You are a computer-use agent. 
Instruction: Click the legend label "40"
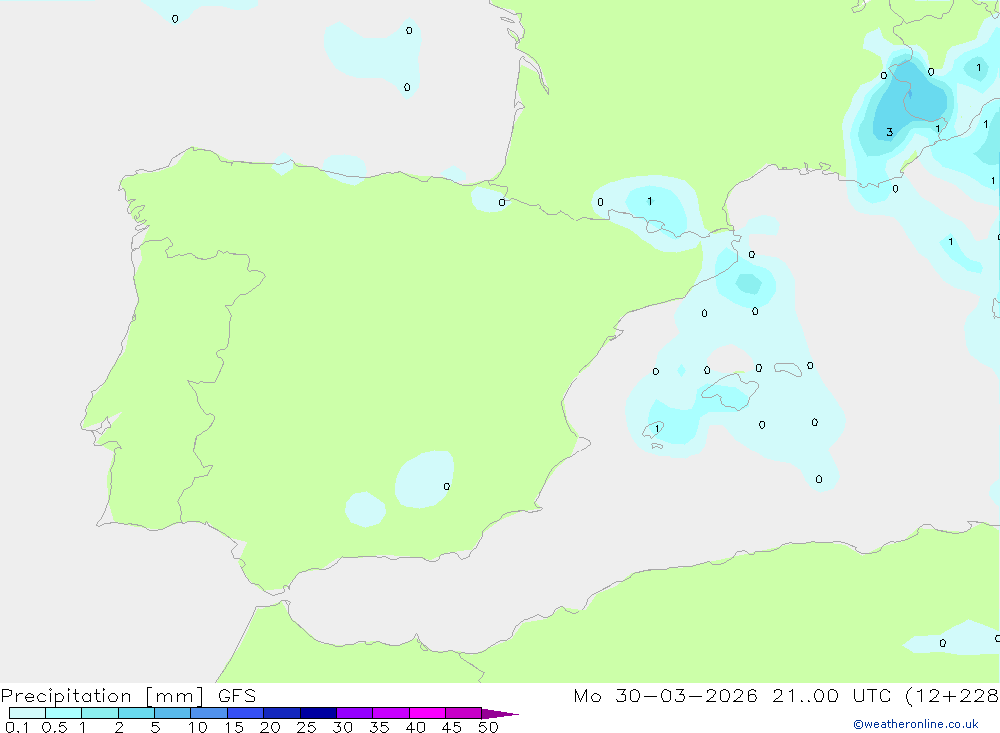[416, 727]
